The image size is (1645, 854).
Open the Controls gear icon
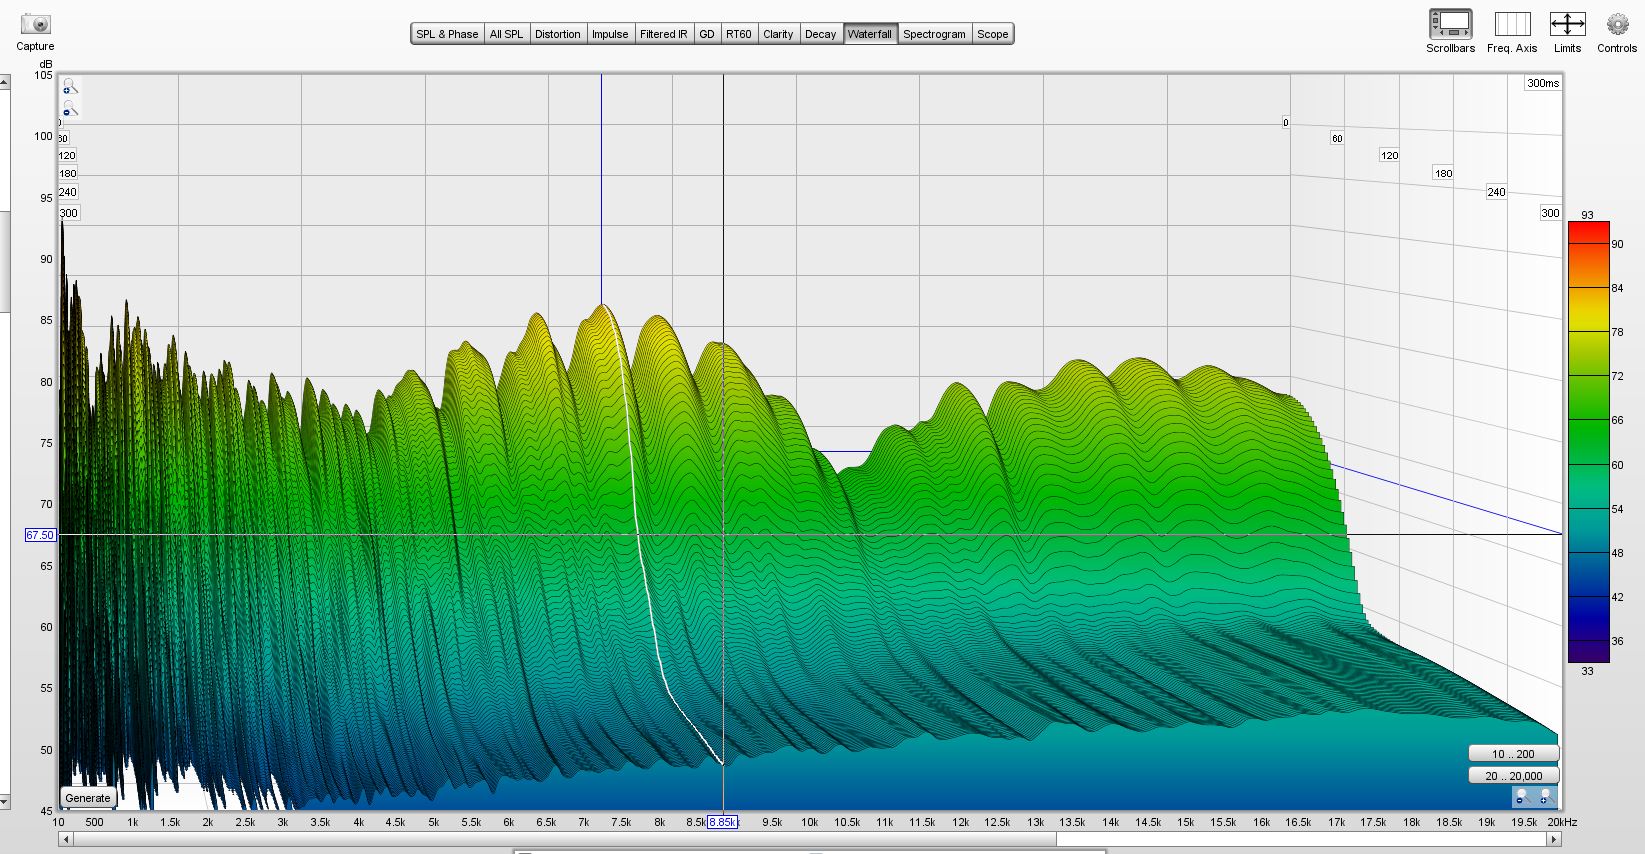point(1617,24)
